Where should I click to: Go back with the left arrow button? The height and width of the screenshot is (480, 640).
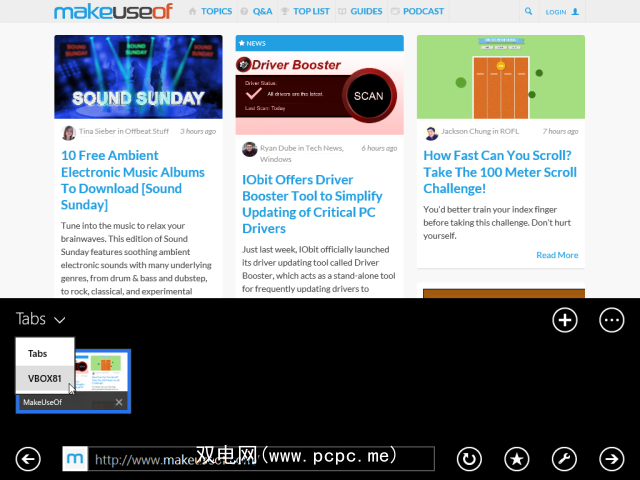28,459
